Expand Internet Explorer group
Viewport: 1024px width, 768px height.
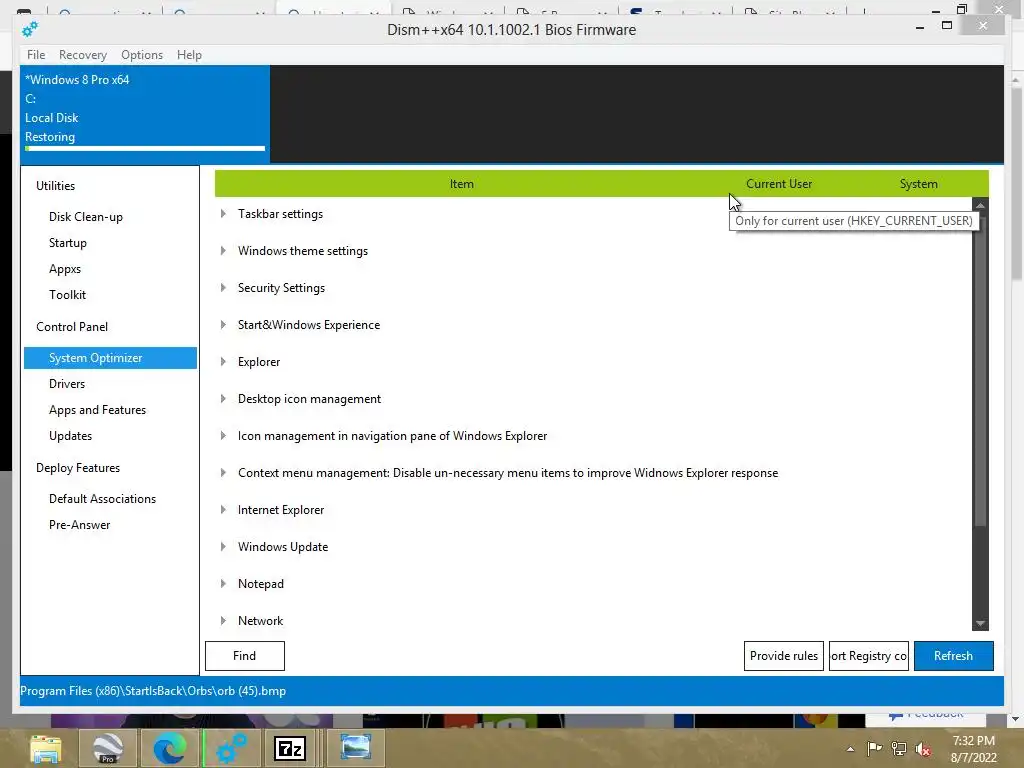223,509
